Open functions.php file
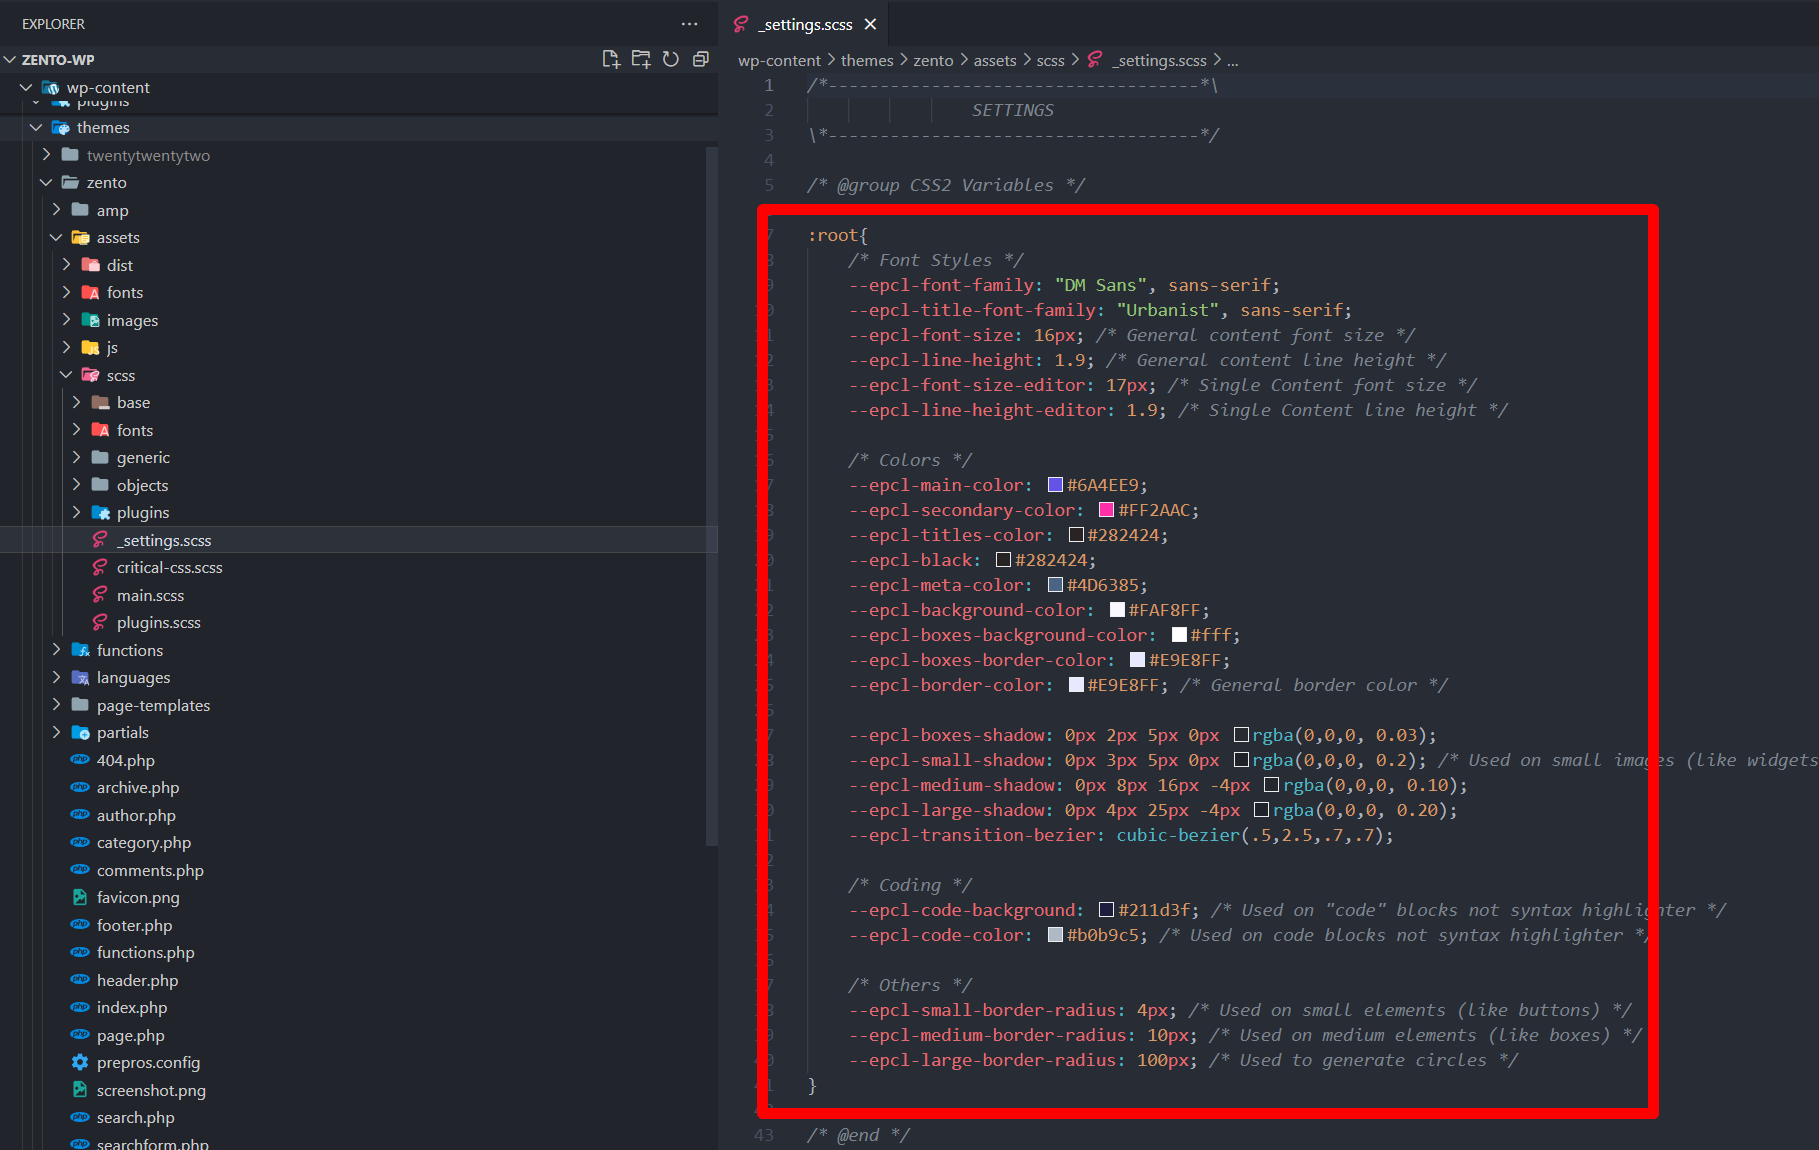This screenshot has width=1819, height=1150. 145,953
